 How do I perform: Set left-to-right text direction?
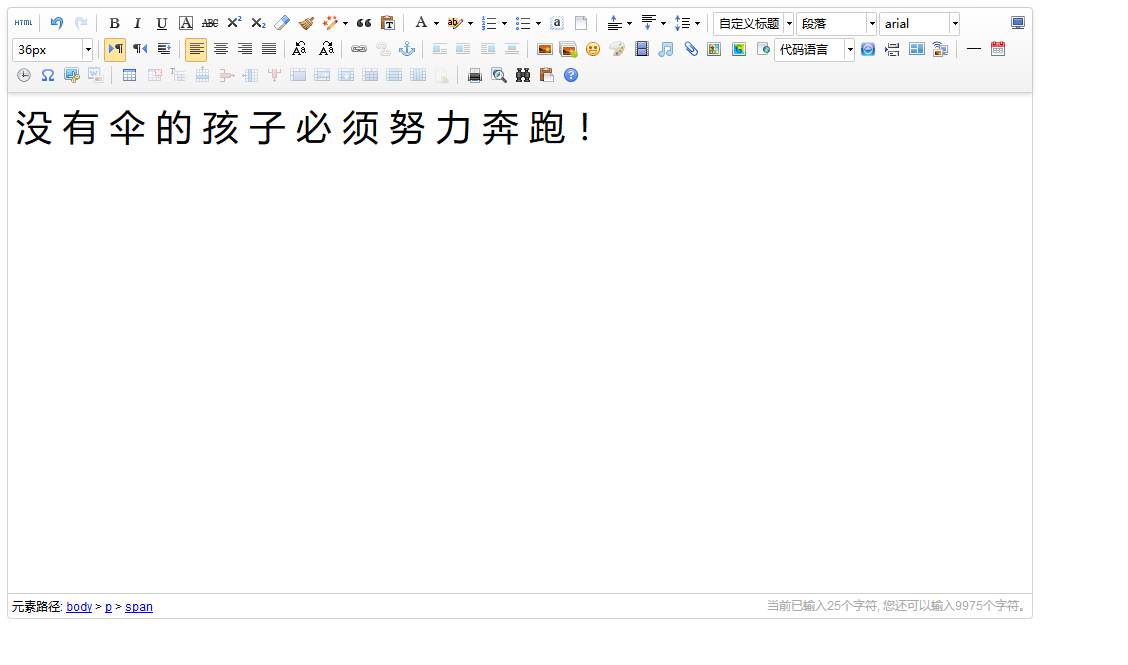[115, 49]
